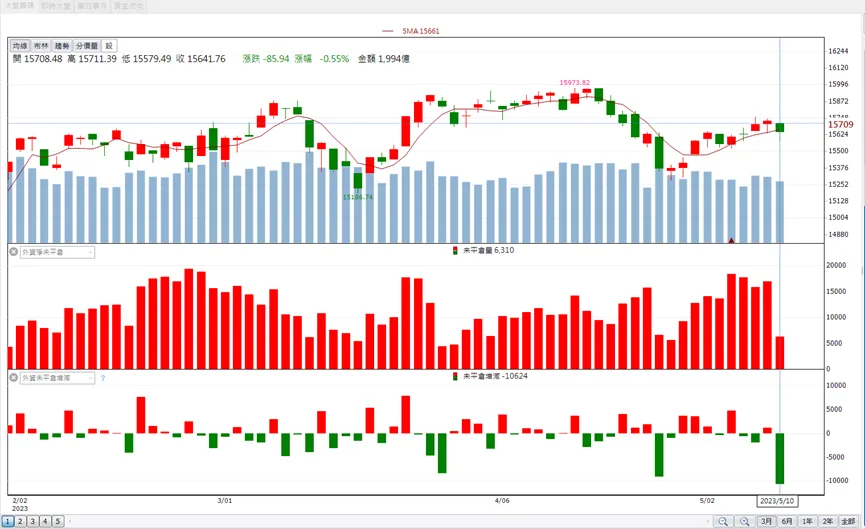The image size is (865, 529).
Task: Click the 5MA 15661 legend entry
Action: point(411,31)
